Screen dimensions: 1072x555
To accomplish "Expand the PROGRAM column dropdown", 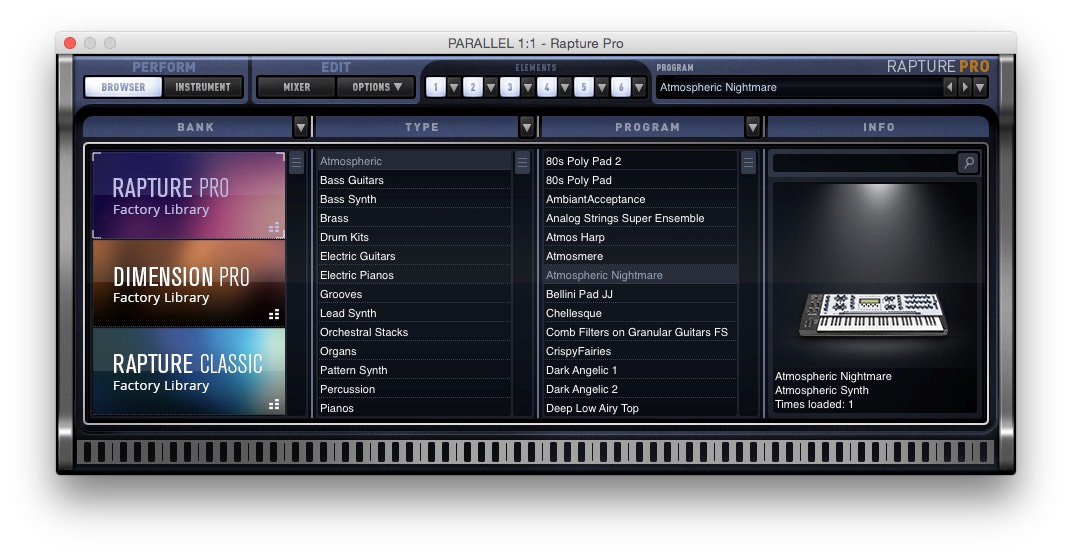I will [753, 127].
